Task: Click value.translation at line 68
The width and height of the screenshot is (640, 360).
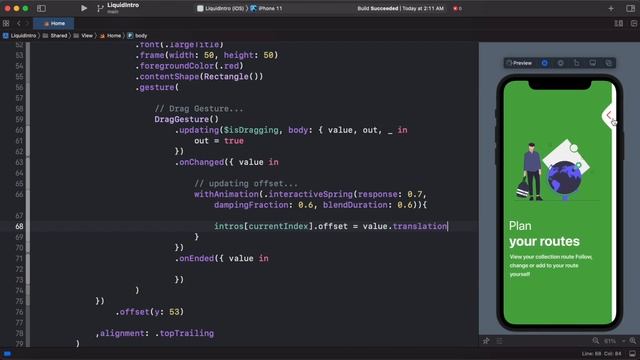Action: click(405, 227)
